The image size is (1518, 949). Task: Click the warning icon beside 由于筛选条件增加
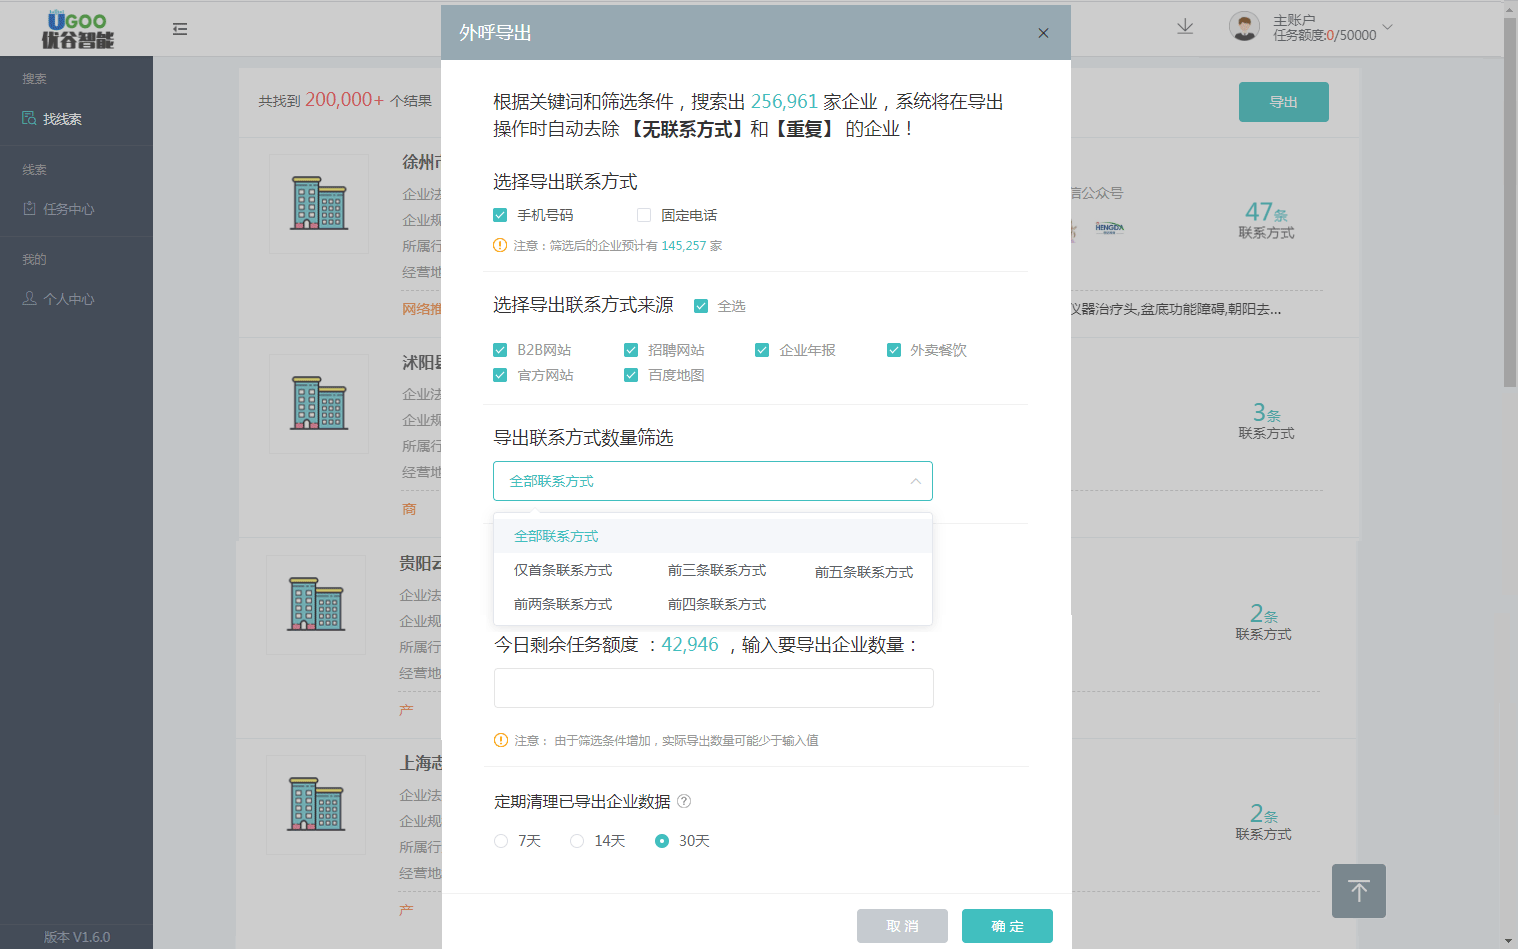tap(501, 740)
